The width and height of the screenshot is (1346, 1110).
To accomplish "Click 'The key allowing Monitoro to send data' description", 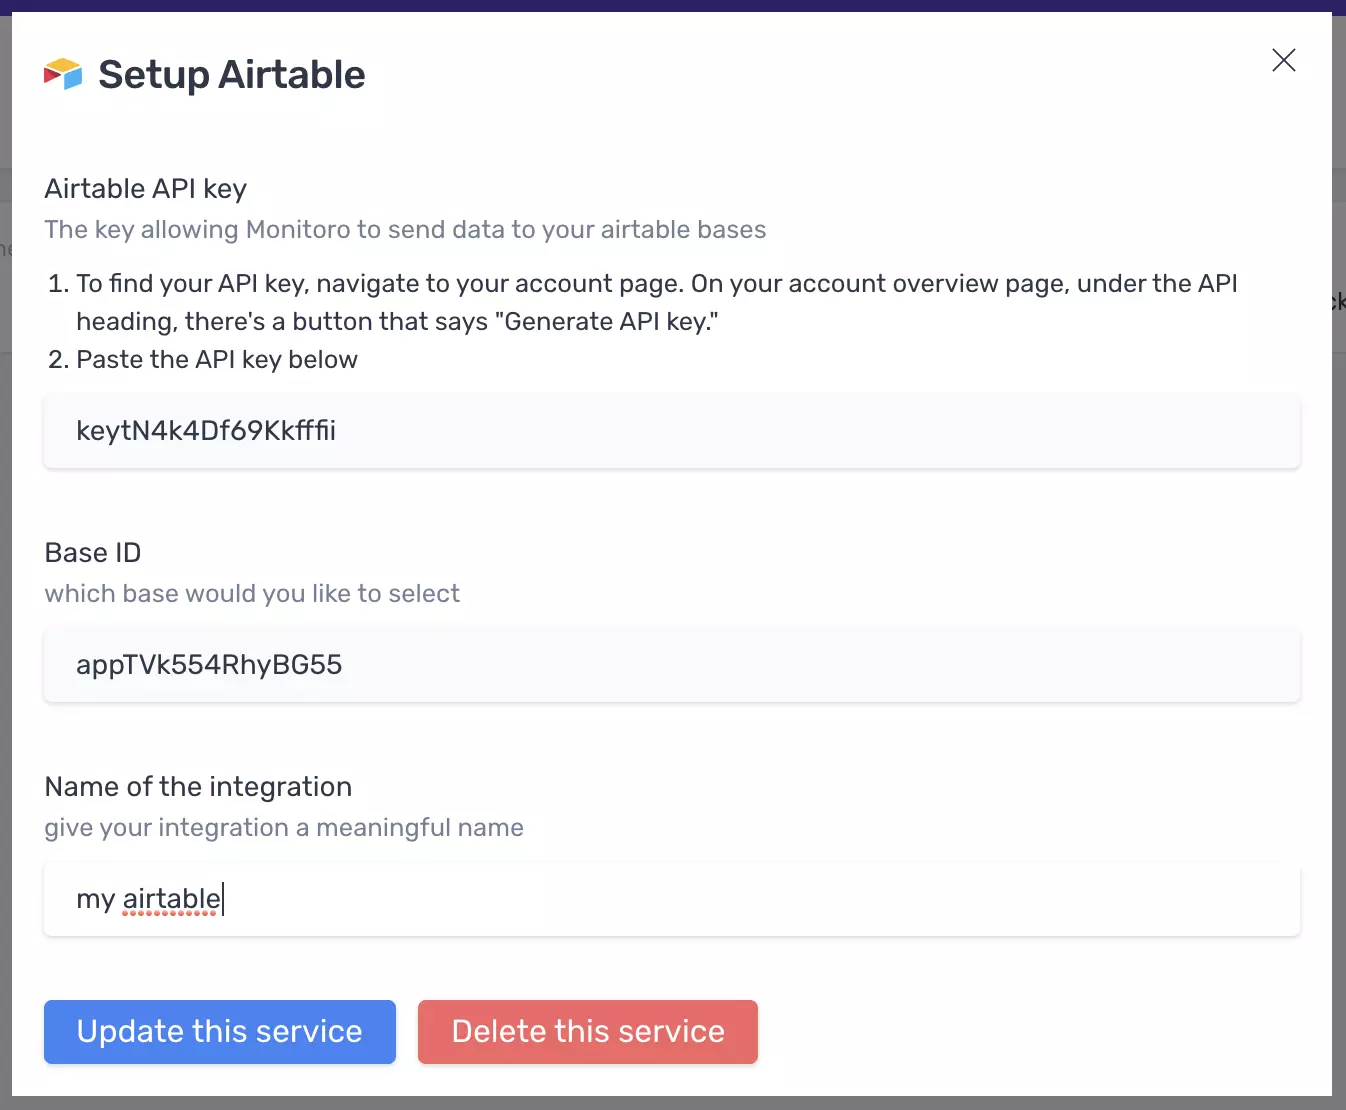I will point(405,230).
